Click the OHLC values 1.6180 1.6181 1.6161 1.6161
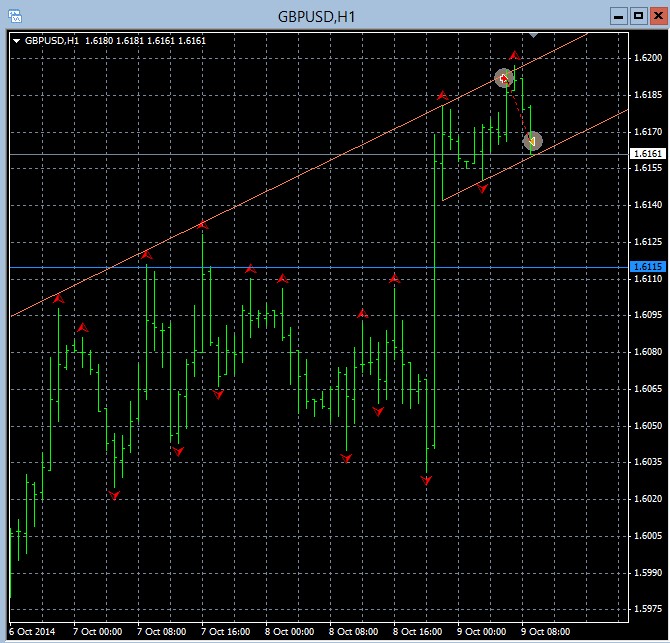Screen dimensions: 670x643 tap(145, 41)
